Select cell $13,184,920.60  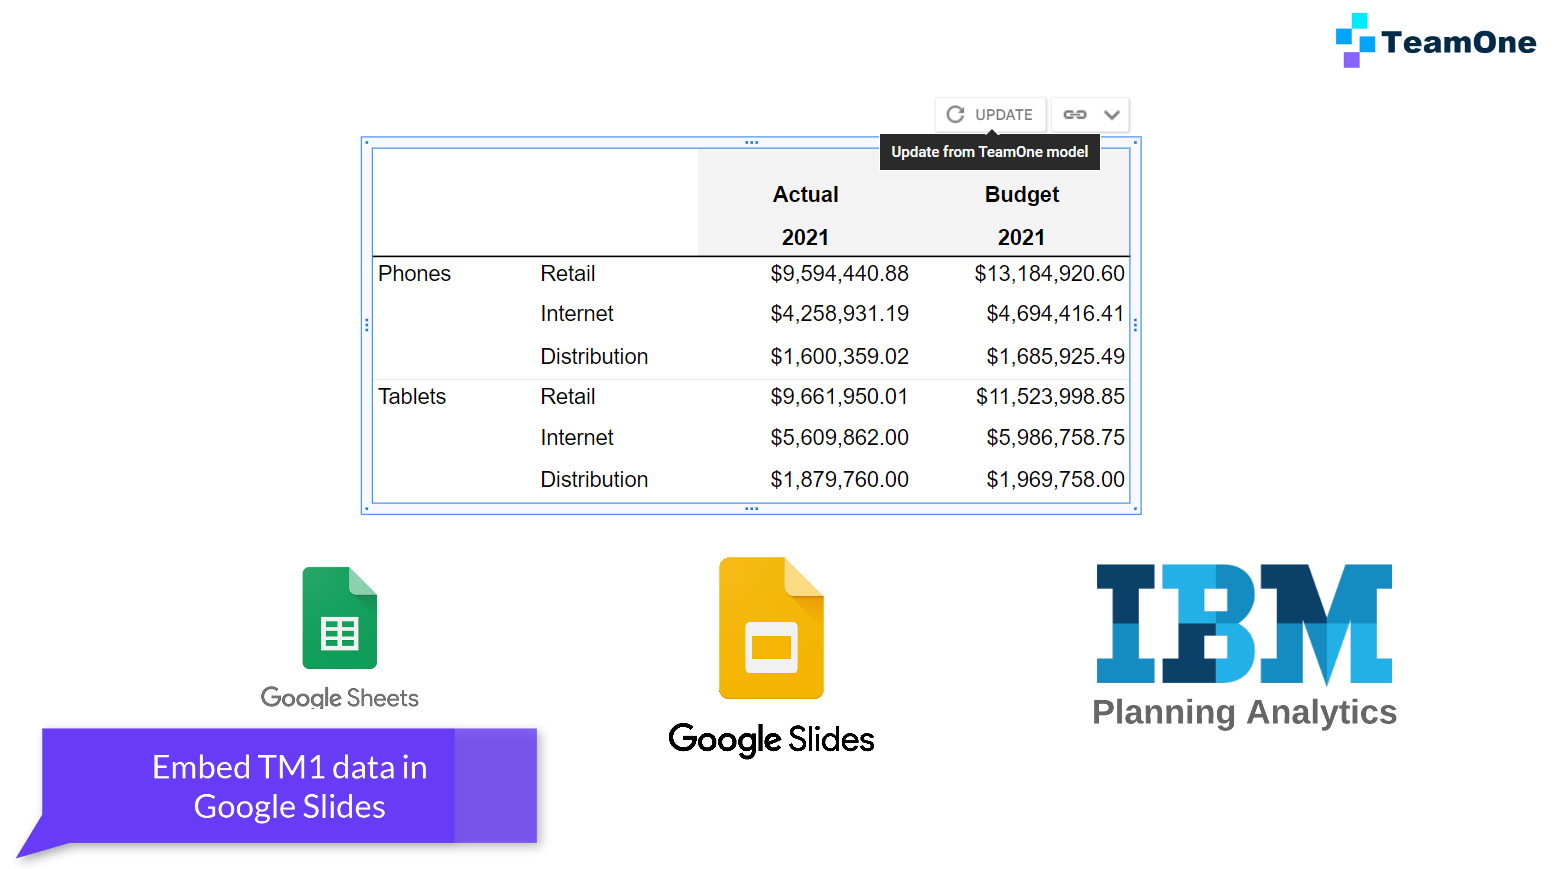(x=1049, y=273)
